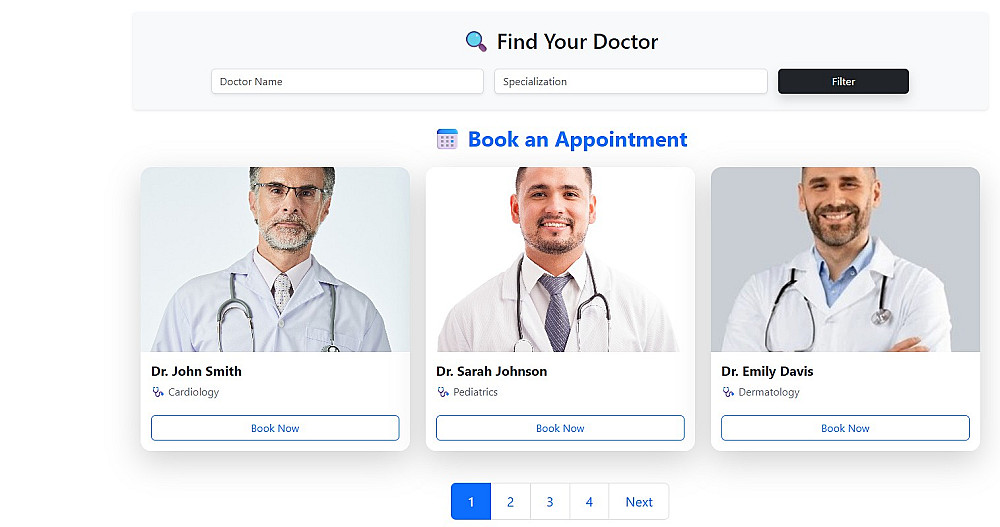The width and height of the screenshot is (1000, 527).
Task: Focus the Specialization input field
Action: [x=630, y=82]
